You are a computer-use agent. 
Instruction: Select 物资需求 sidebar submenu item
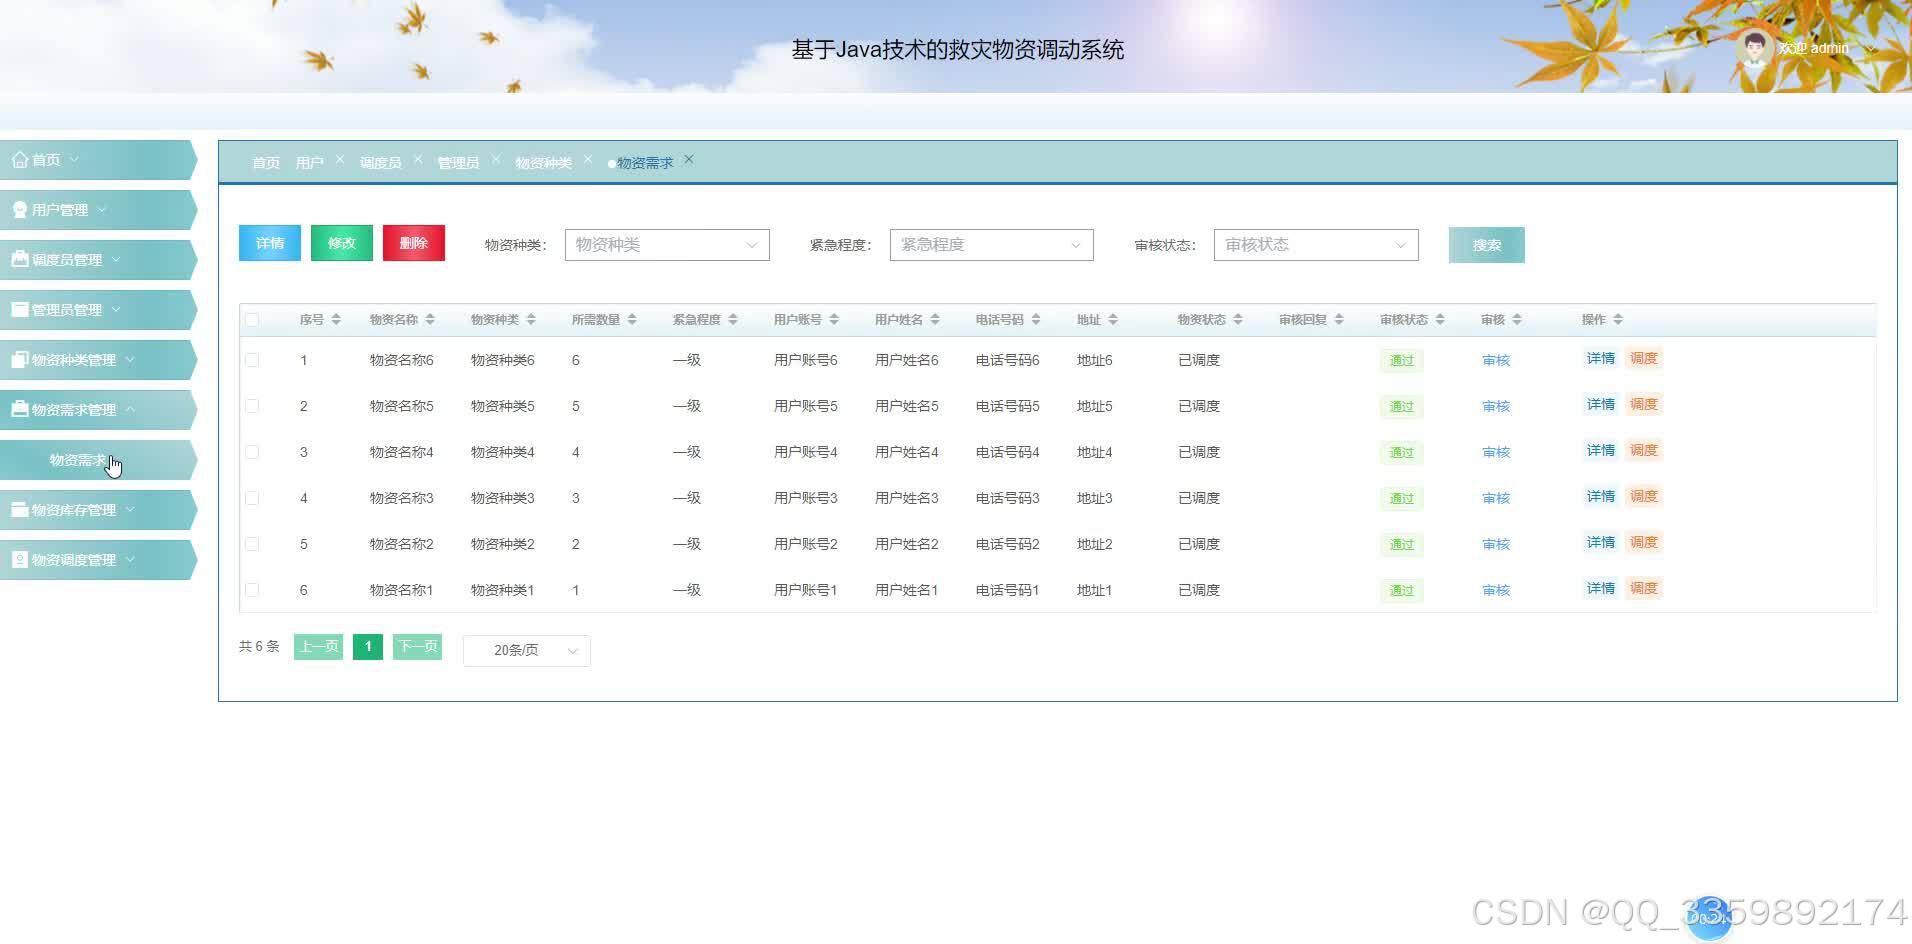(x=98, y=460)
